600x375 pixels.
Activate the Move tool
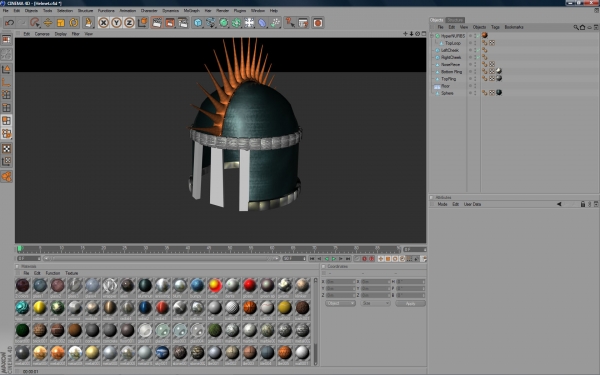point(47,23)
